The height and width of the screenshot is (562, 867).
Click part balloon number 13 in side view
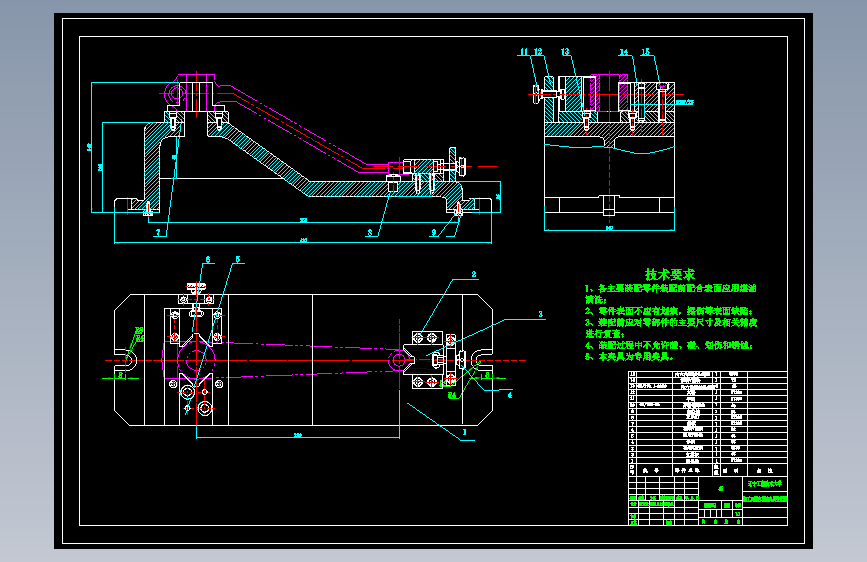pos(565,52)
